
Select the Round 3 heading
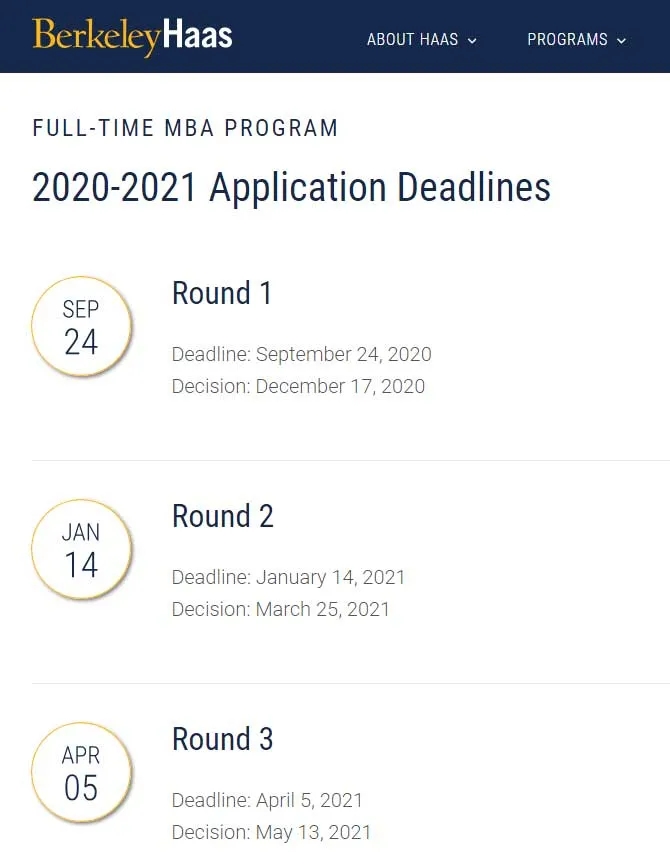(223, 739)
